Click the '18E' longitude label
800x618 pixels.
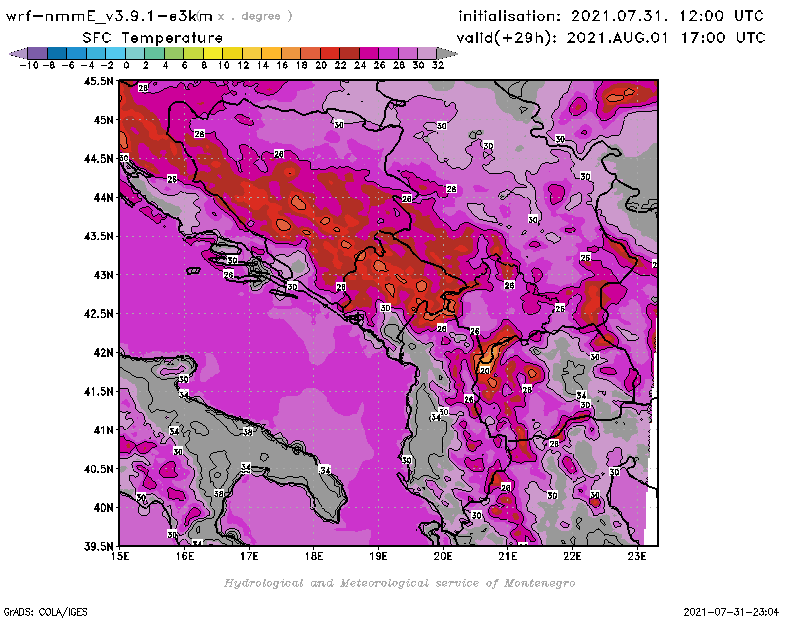tap(314, 556)
